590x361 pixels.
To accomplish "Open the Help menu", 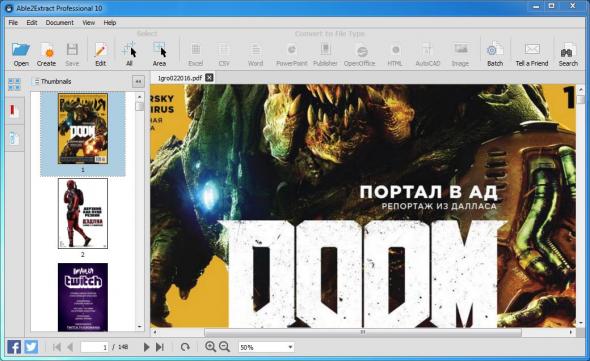I will click(x=110, y=23).
